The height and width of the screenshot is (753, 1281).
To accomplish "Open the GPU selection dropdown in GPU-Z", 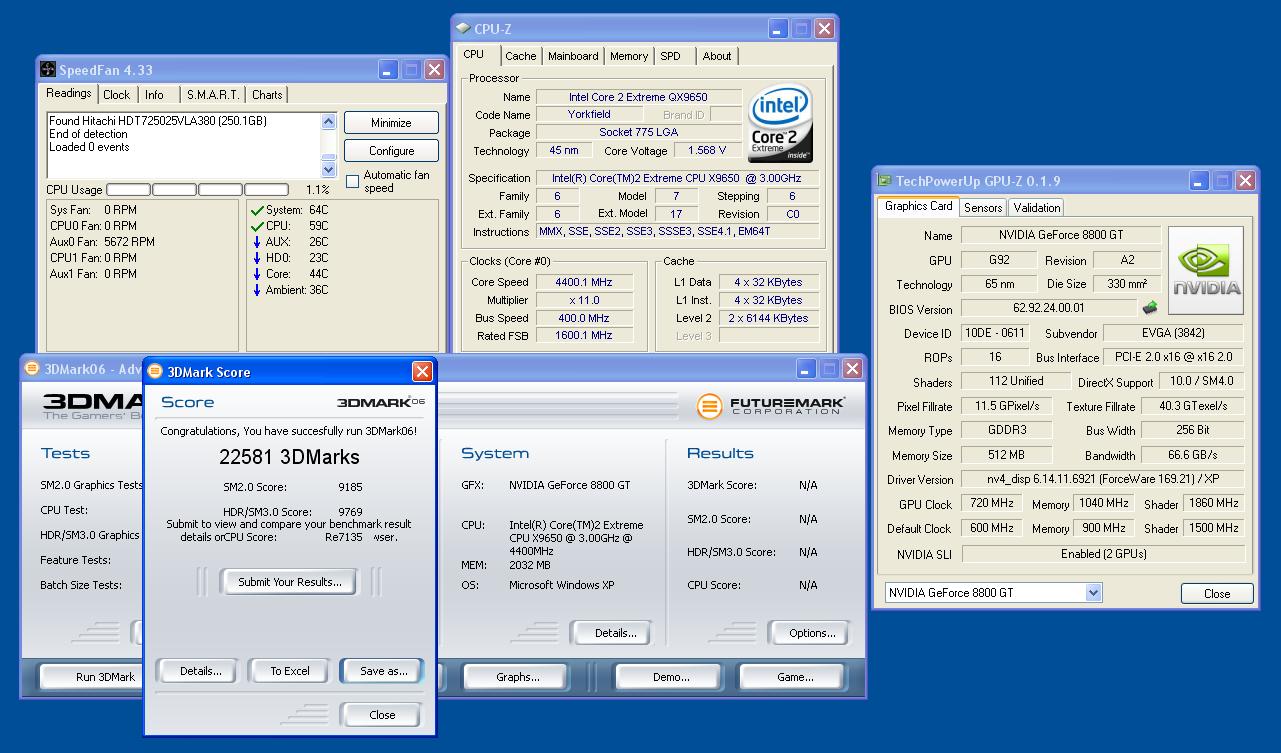I will pos(1093,592).
